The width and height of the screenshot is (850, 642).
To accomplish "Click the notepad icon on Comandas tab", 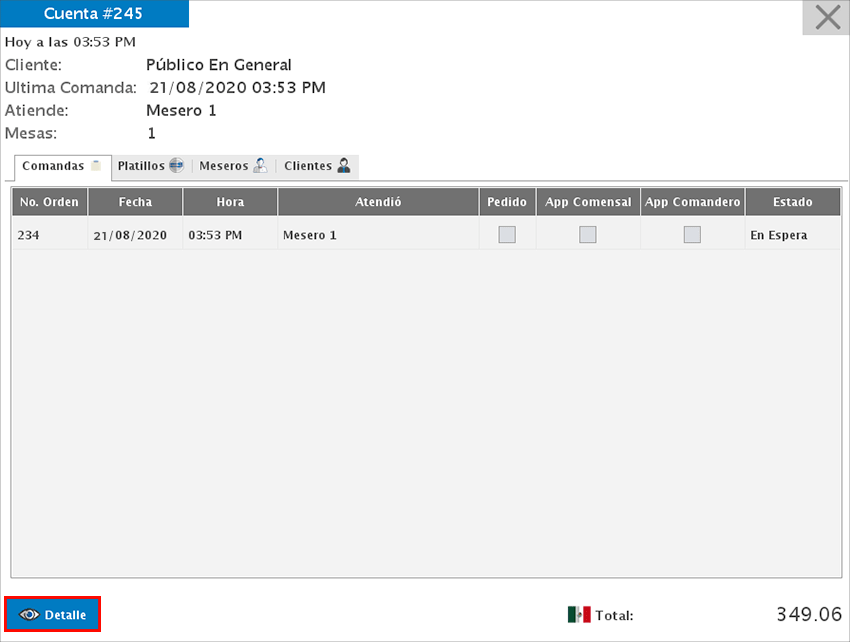I will click(x=96, y=166).
